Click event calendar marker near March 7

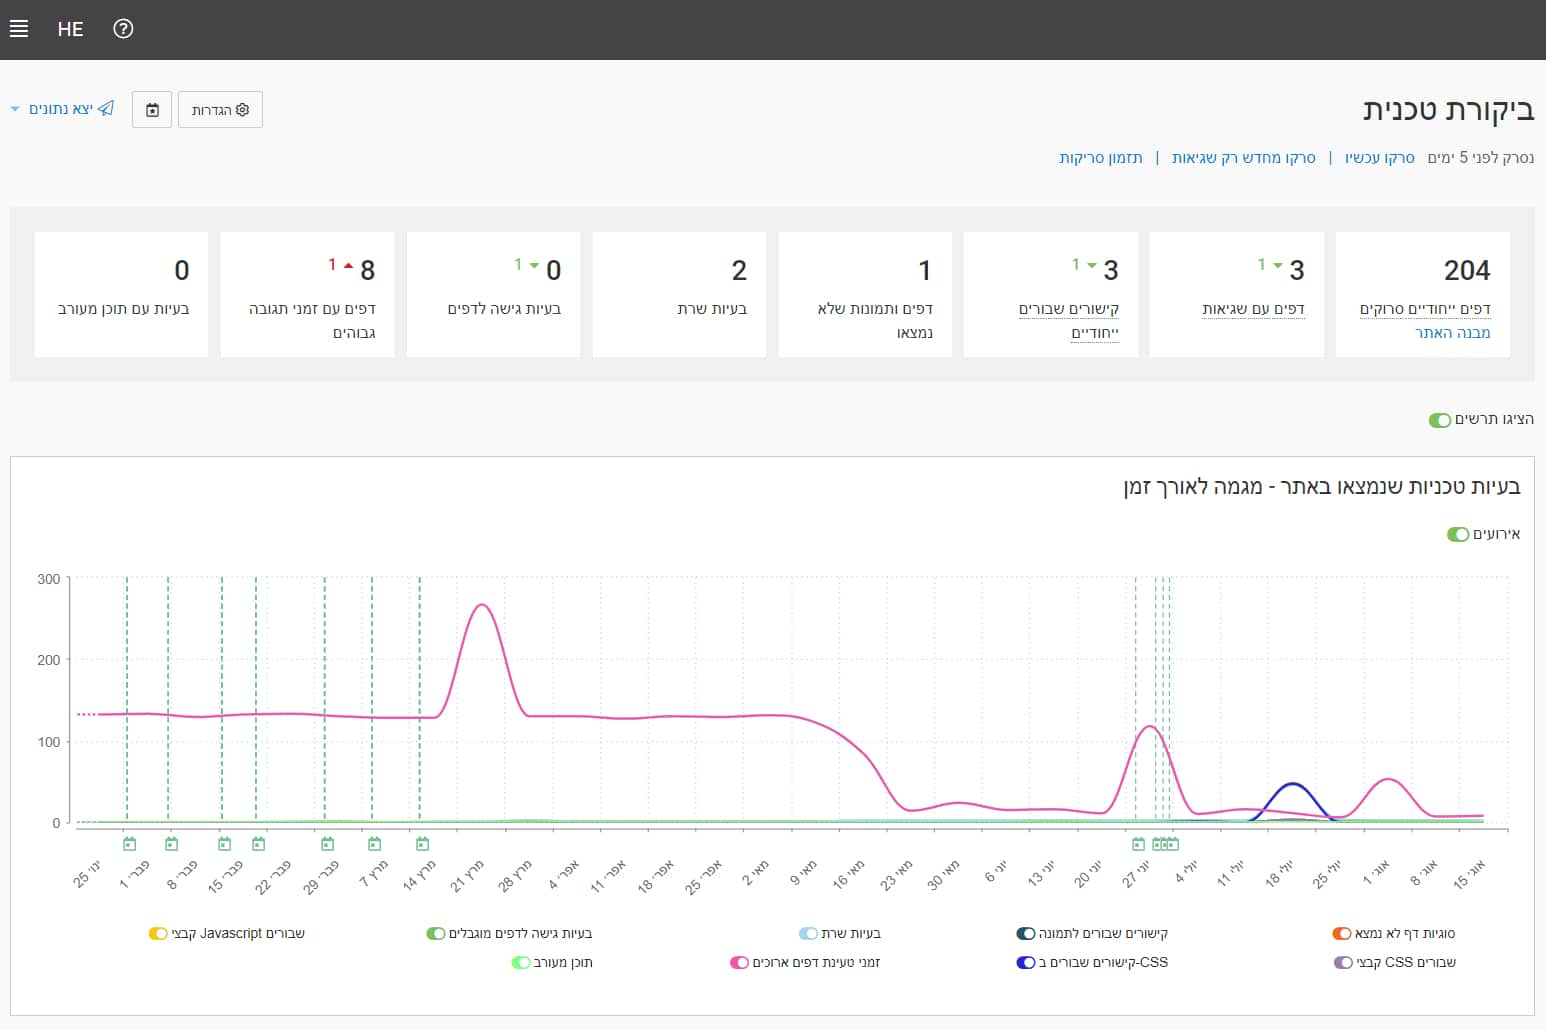[374, 844]
